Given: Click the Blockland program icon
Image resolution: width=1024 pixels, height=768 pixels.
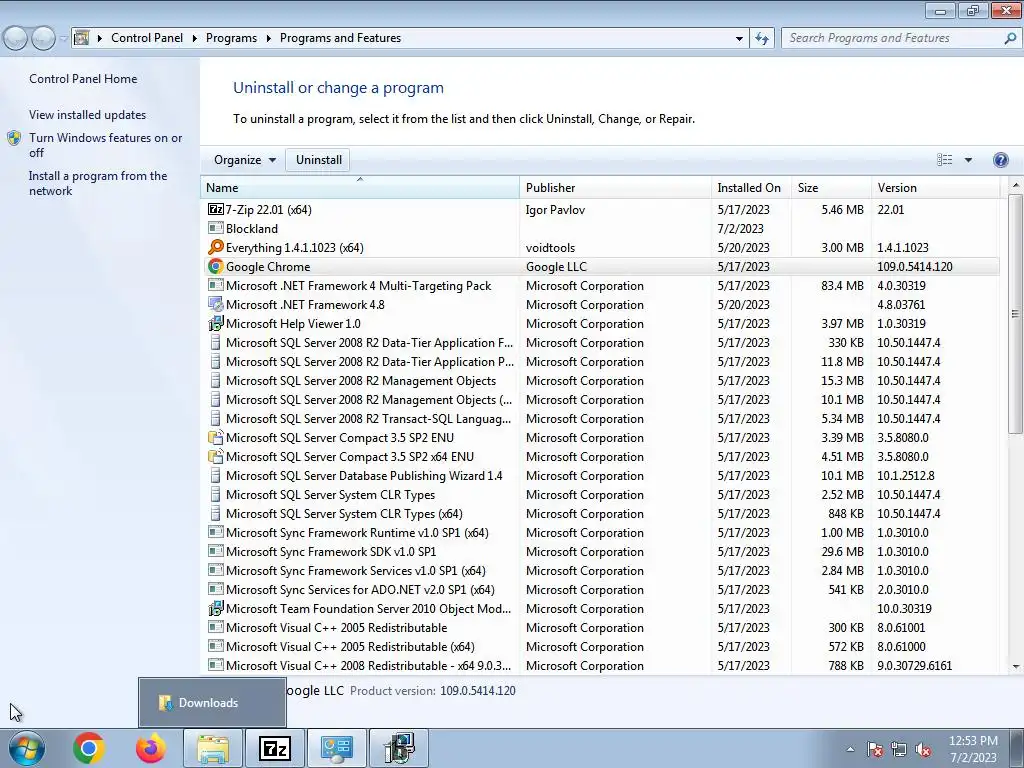Looking at the screenshot, I should coord(216,229).
